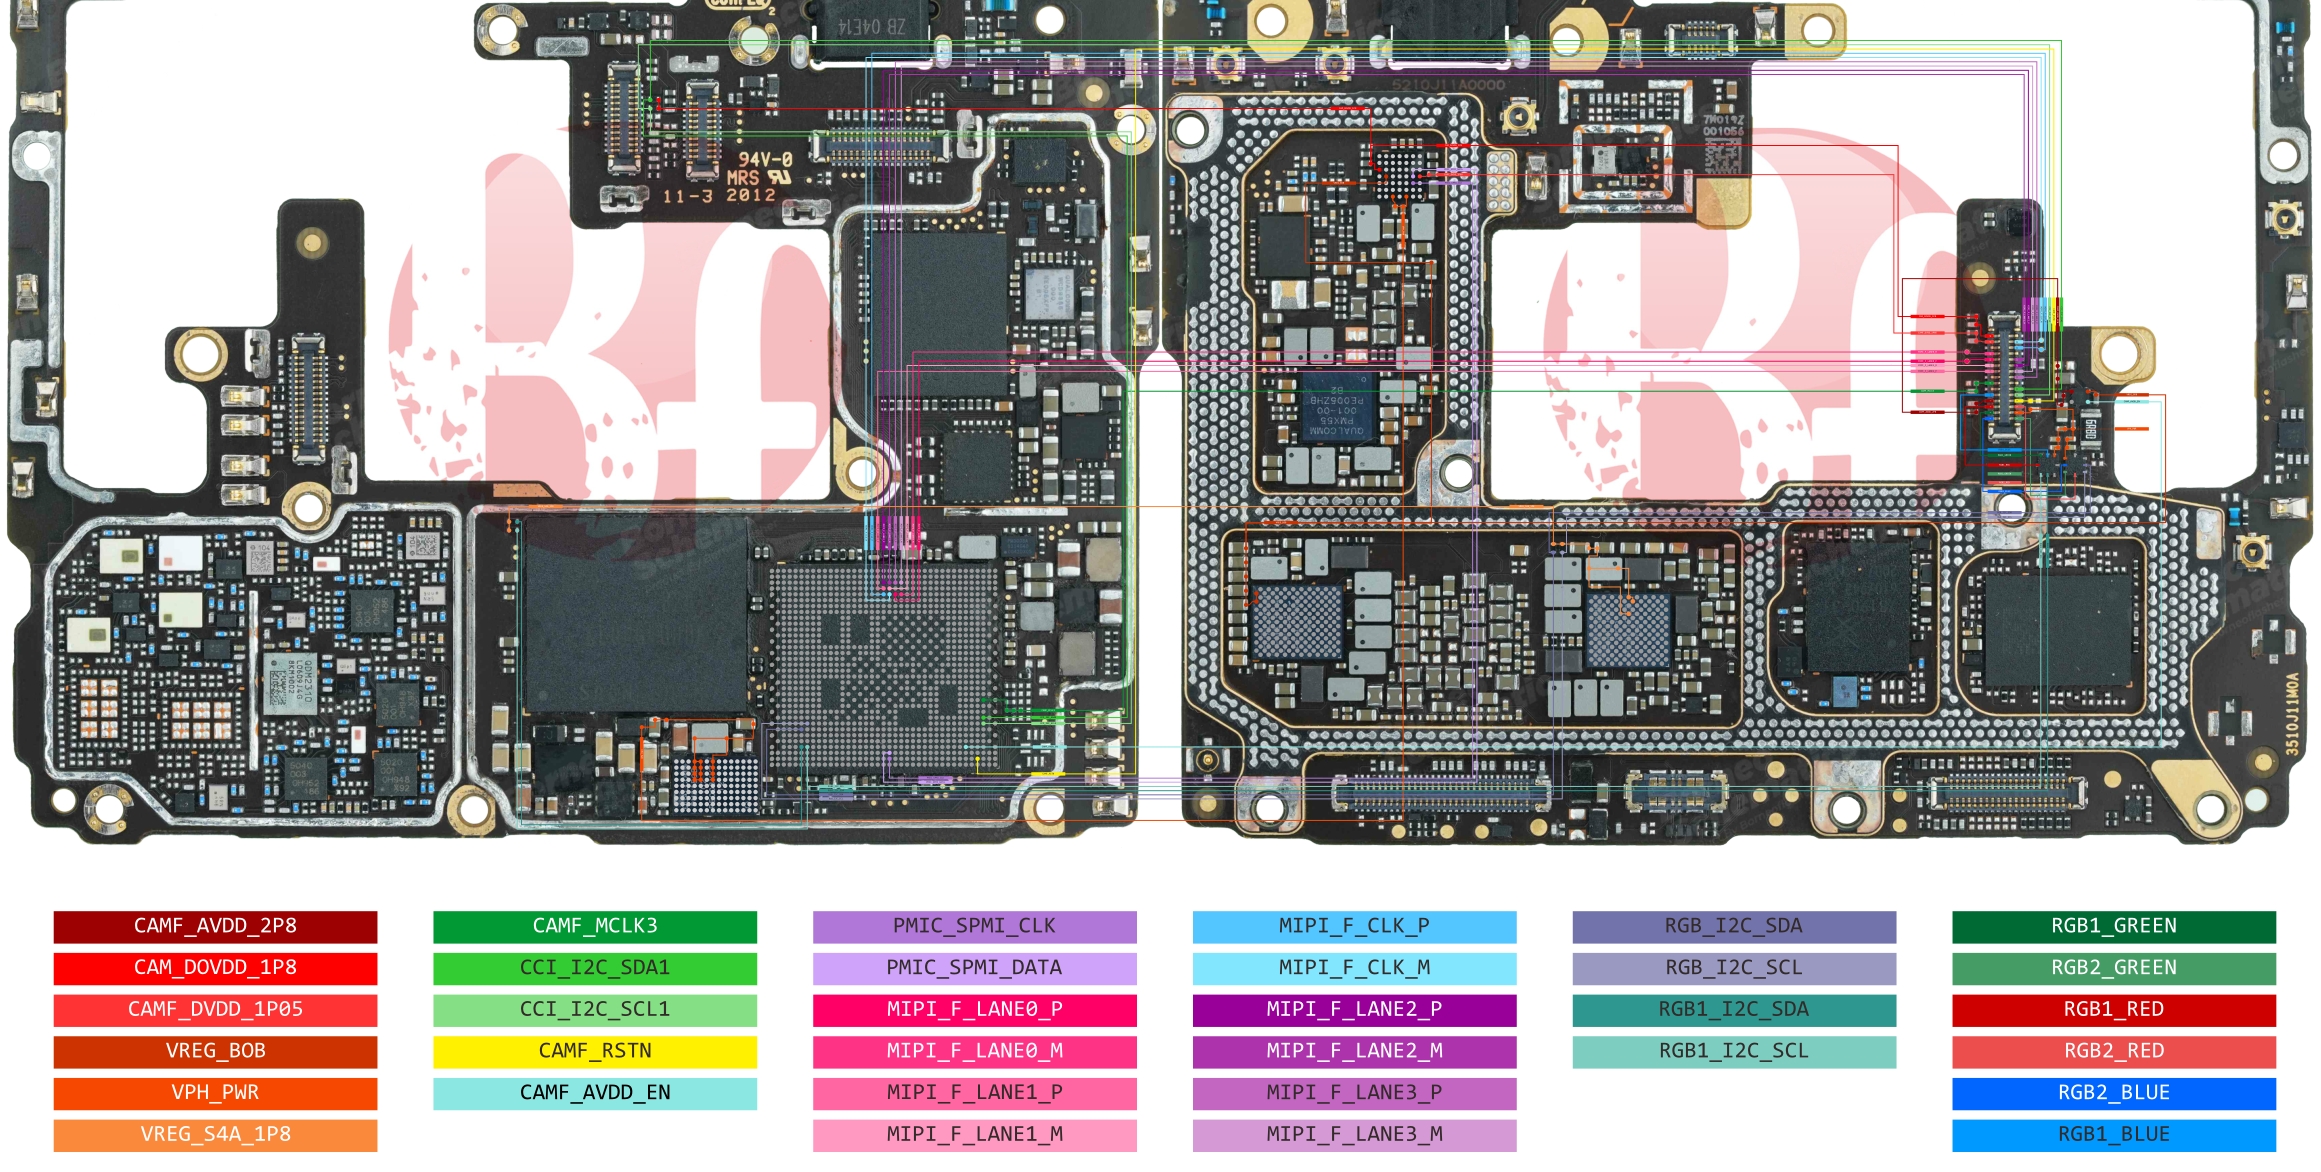Screen dimensions: 2321x1172
Task: Click the RGB1_BLUE legend label
Action: click(x=2114, y=1135)
